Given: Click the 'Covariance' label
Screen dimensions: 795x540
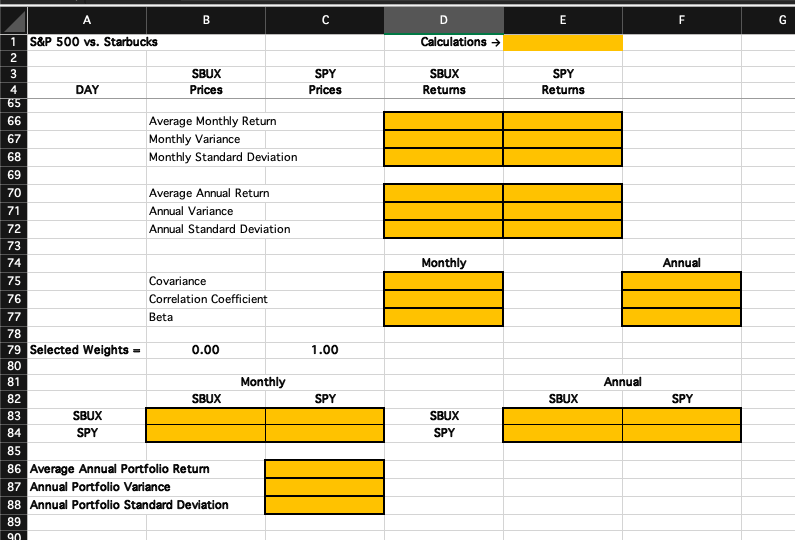Looking at the screenshot, I should (177, 281).
